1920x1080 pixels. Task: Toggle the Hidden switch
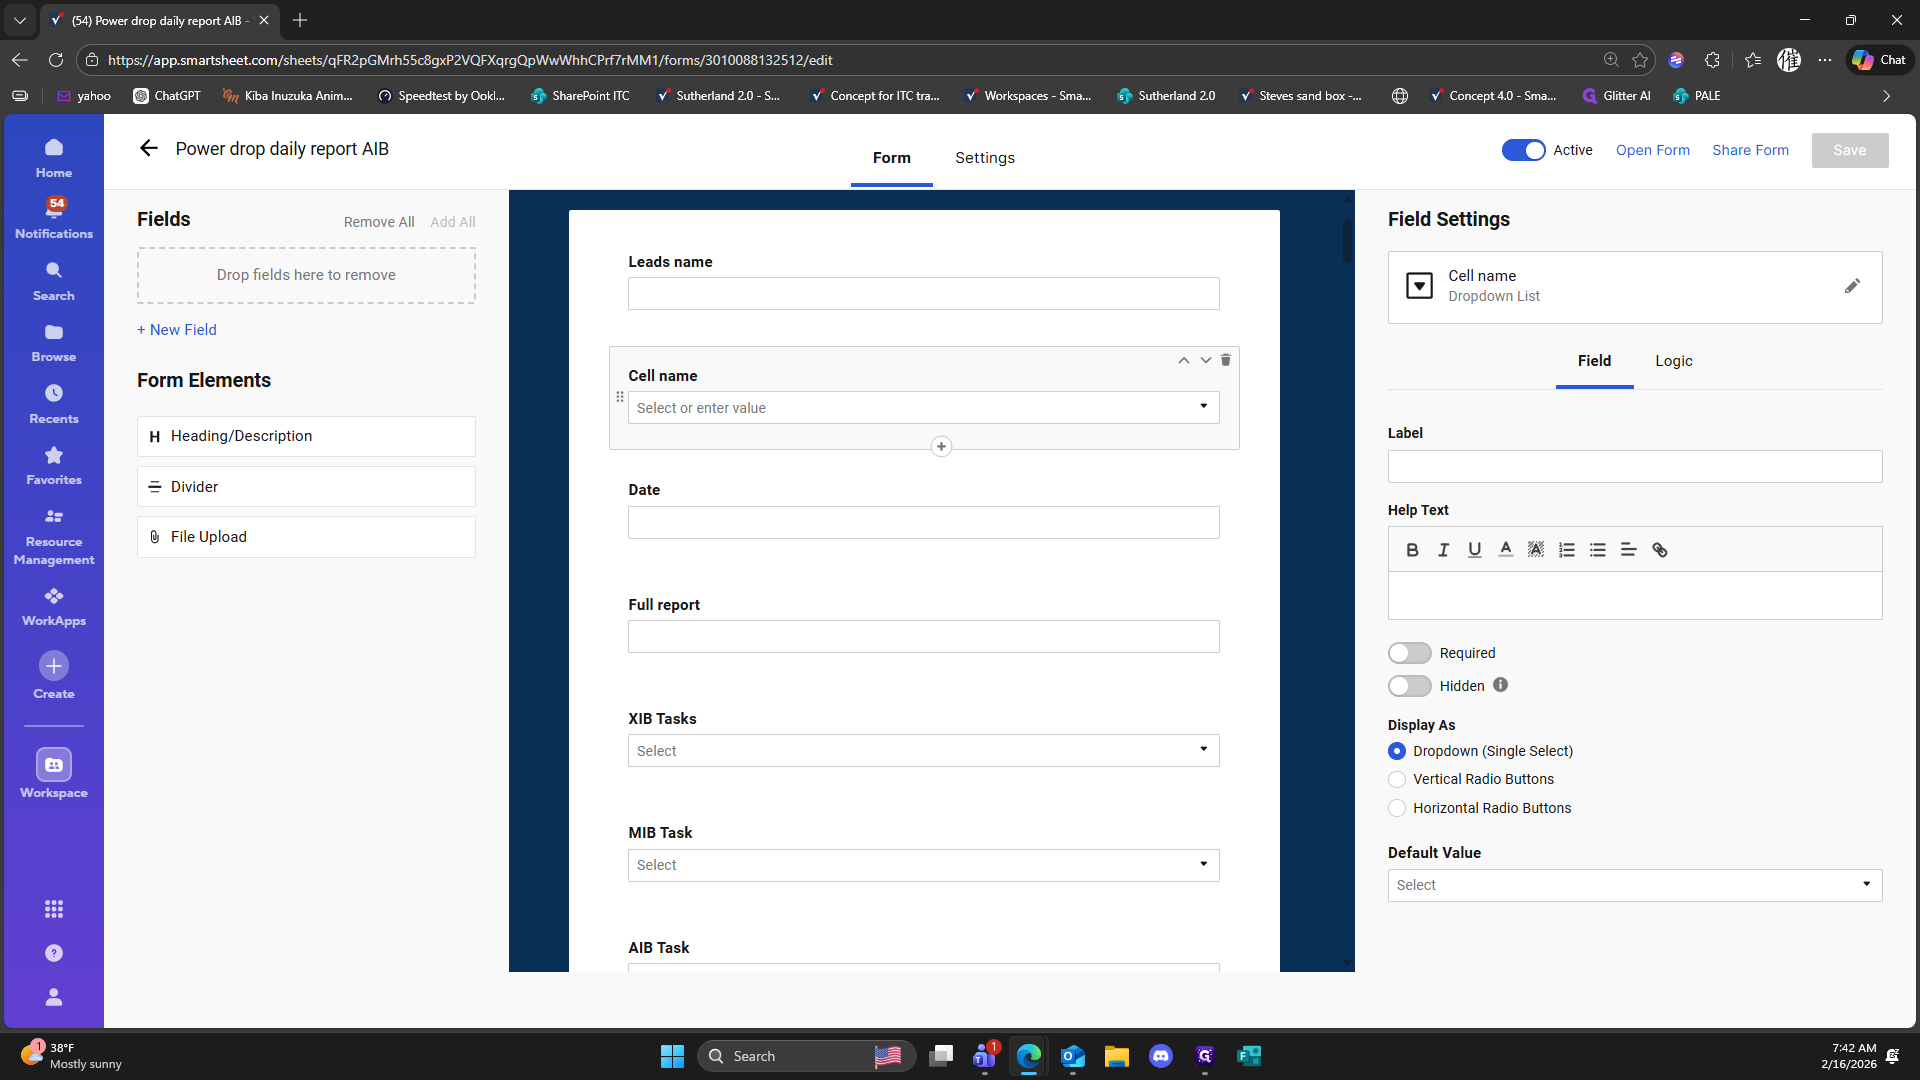(x=1410, y=686)
